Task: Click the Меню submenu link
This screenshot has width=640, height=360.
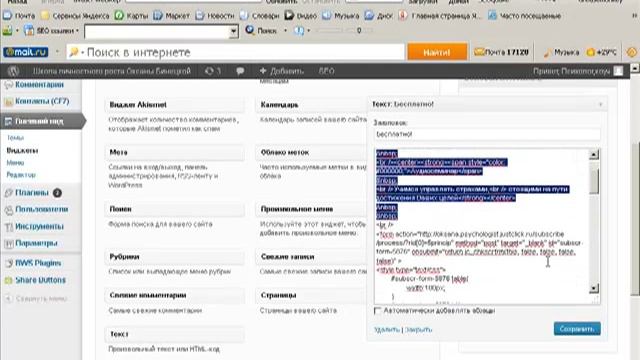Action: click(15, 162)
